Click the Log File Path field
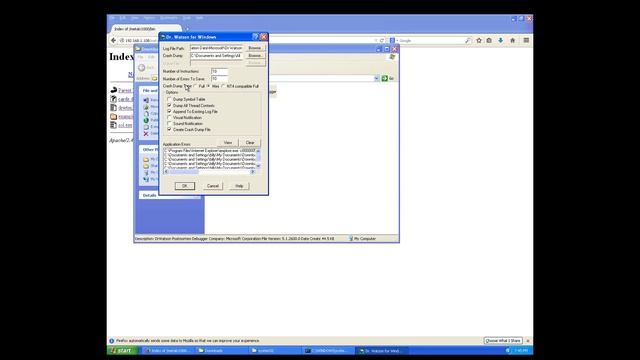 click(217, 48)
